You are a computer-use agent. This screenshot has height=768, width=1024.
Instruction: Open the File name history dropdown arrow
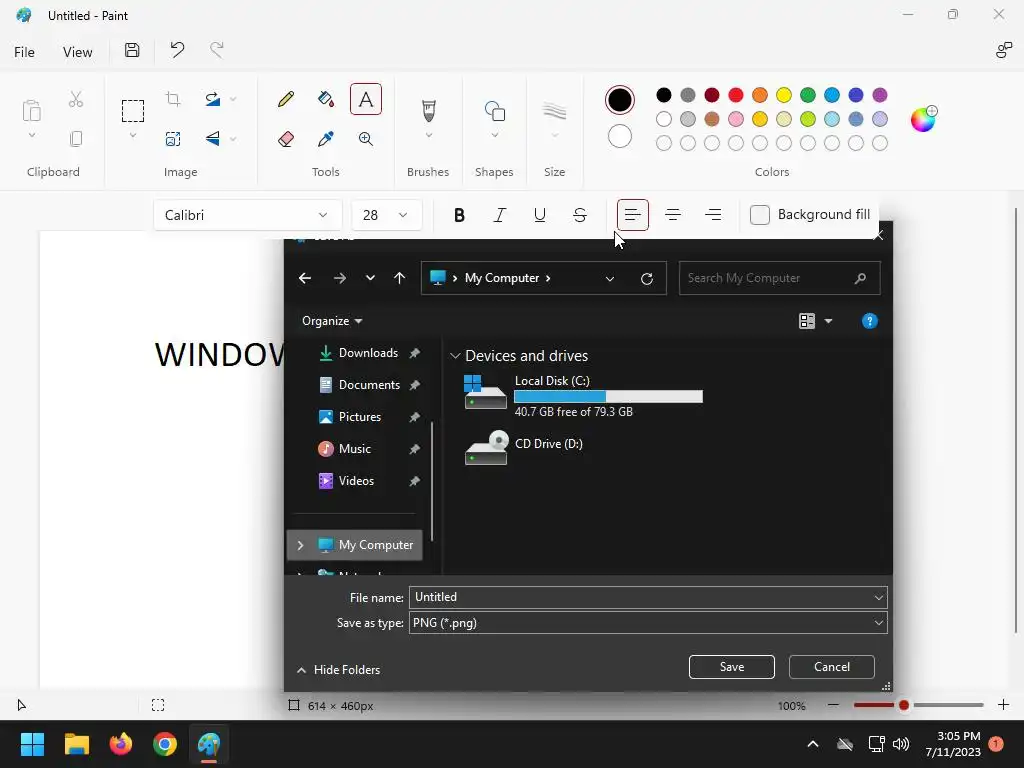coord(879,598)
